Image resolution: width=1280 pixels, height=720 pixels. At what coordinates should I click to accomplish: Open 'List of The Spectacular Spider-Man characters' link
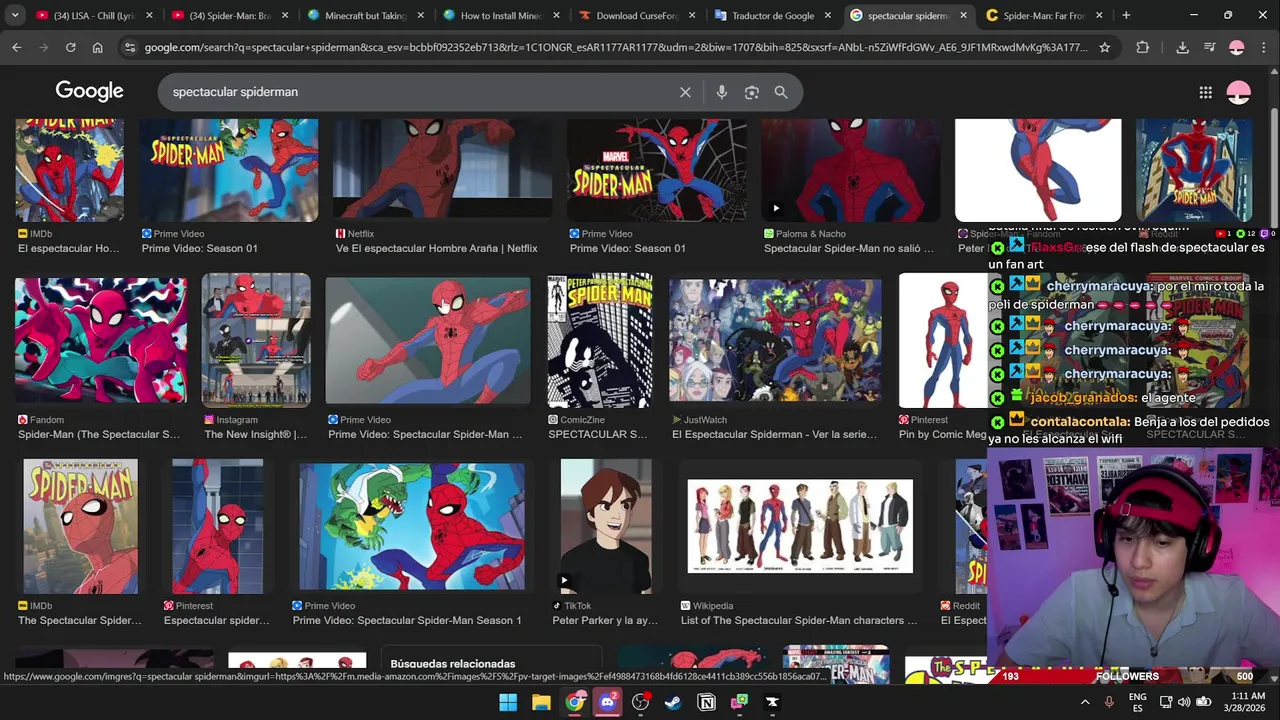(799, 620)
